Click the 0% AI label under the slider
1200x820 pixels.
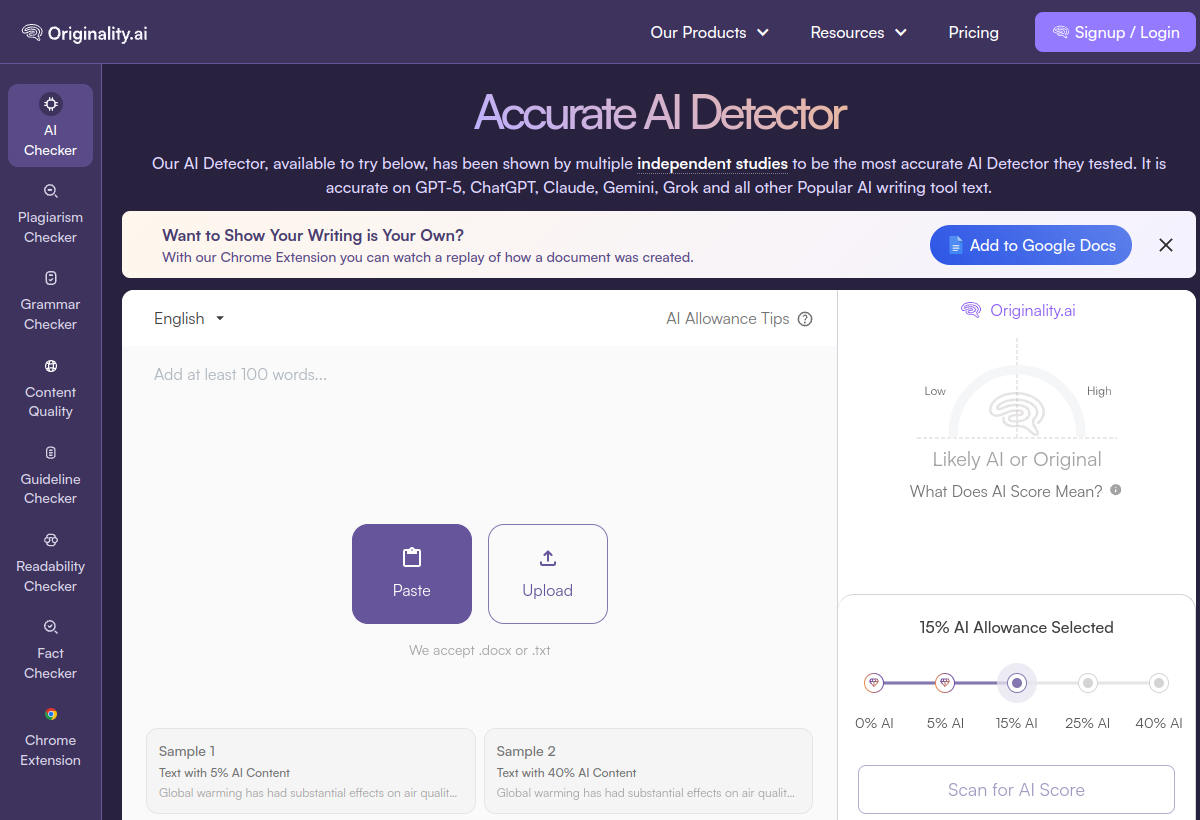[x=875, y=723]
